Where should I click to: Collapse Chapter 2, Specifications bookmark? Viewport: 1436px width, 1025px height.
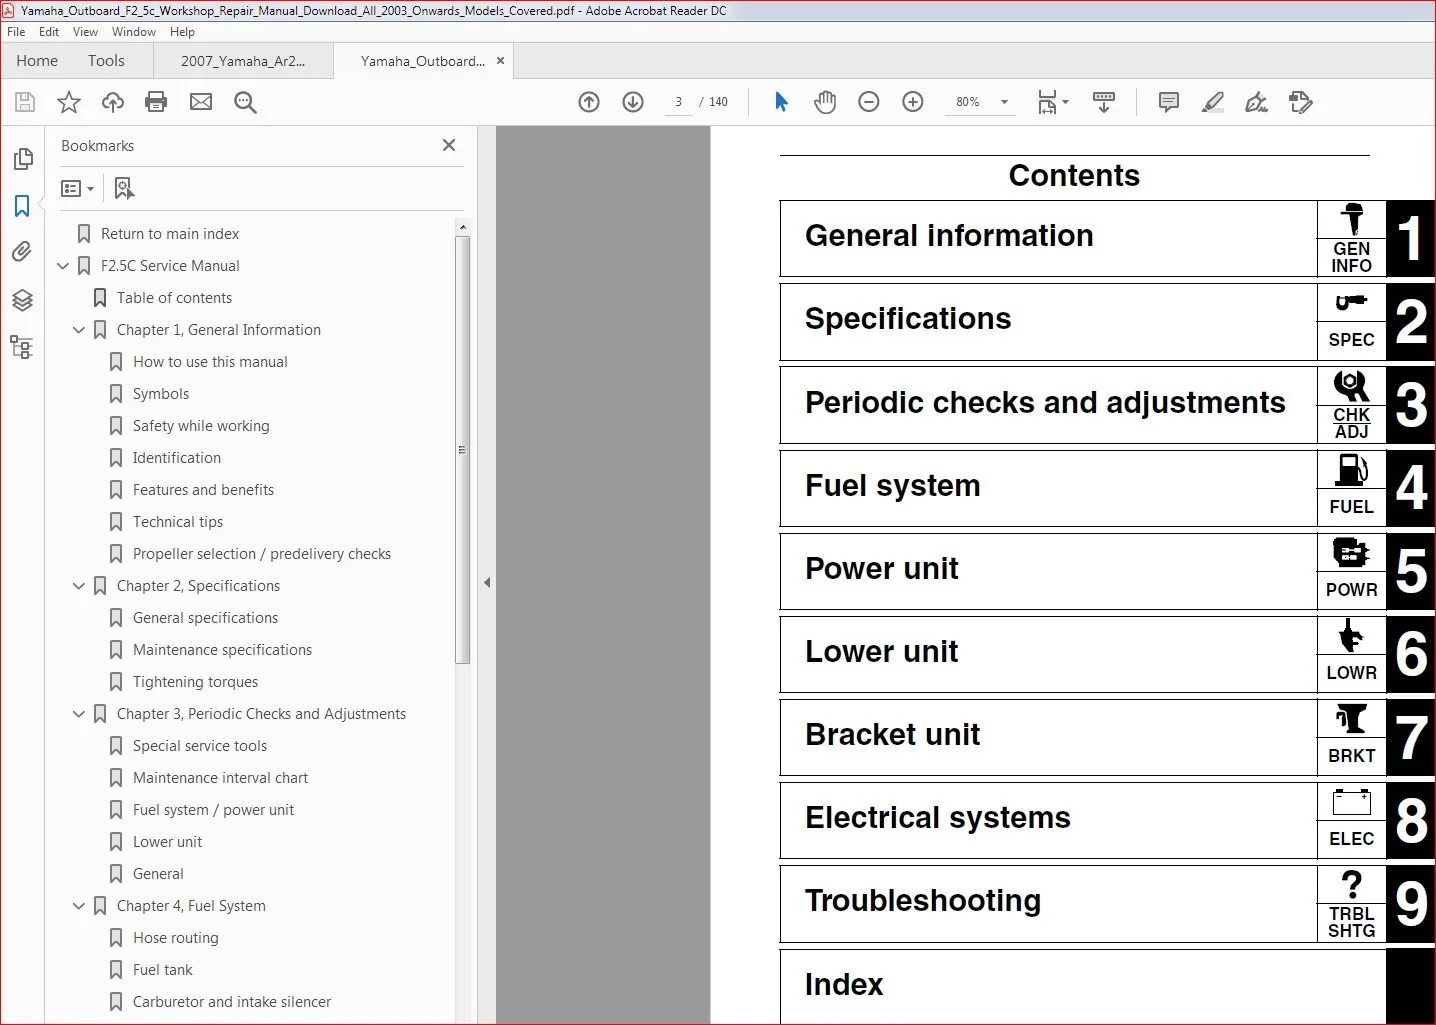(79, 586)
